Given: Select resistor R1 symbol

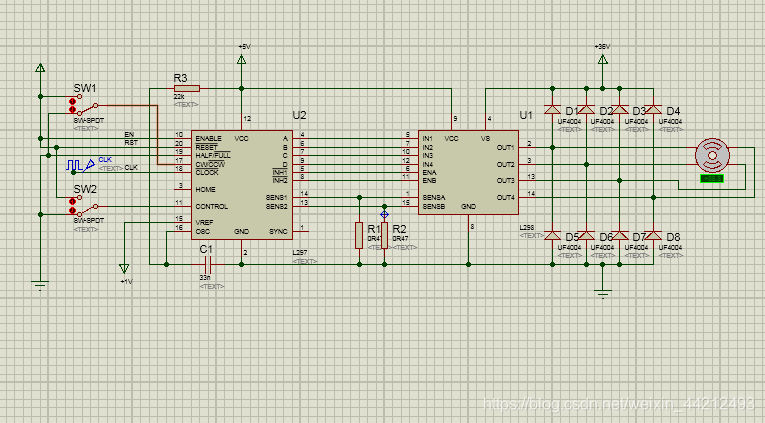Looking at the screenshot, I should (359, 236).
